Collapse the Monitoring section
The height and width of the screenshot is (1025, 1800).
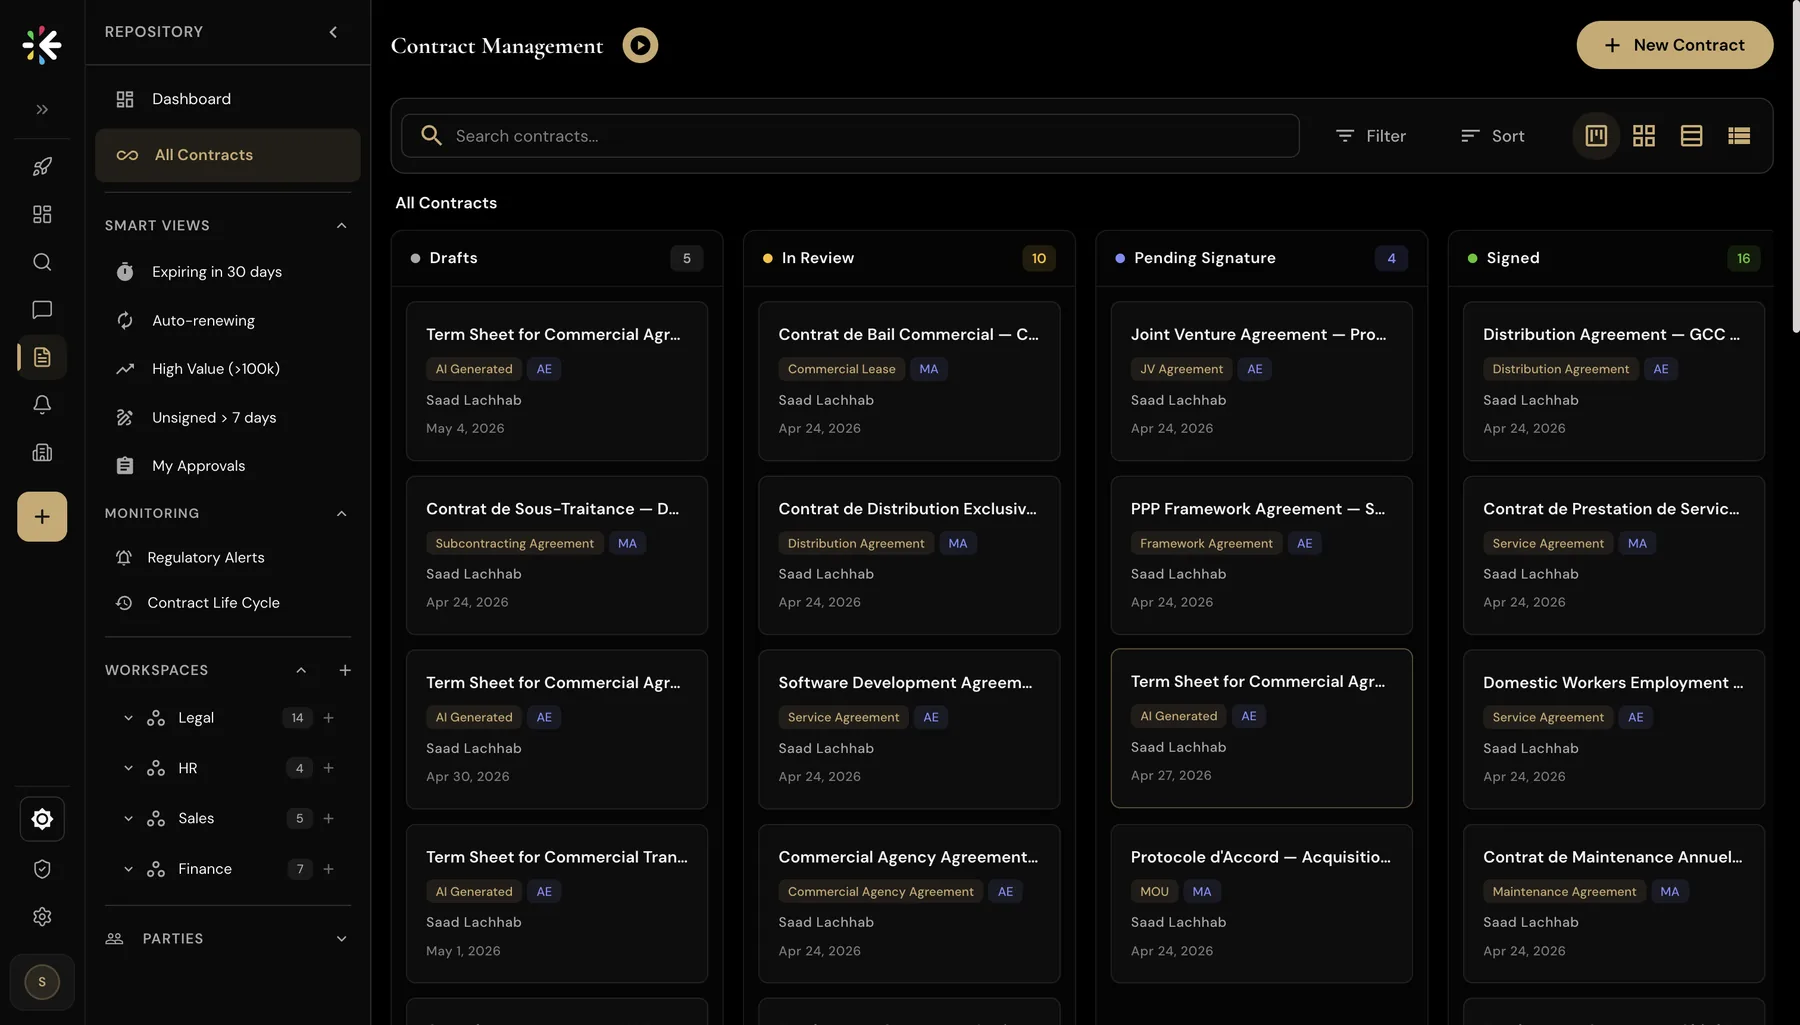click(x=341, y=514)
